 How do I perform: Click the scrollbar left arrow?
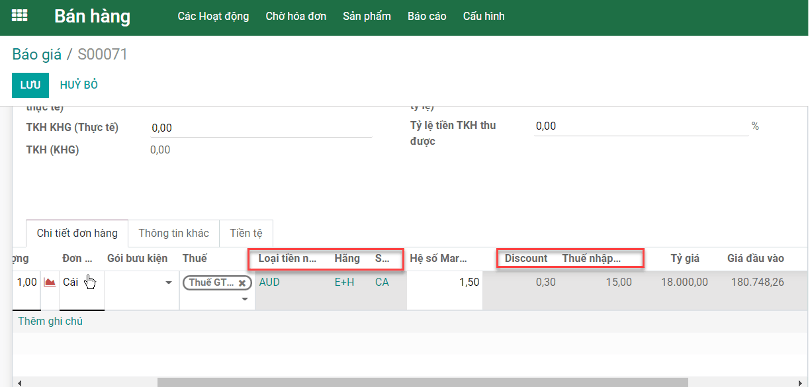[x=19, y=383]
